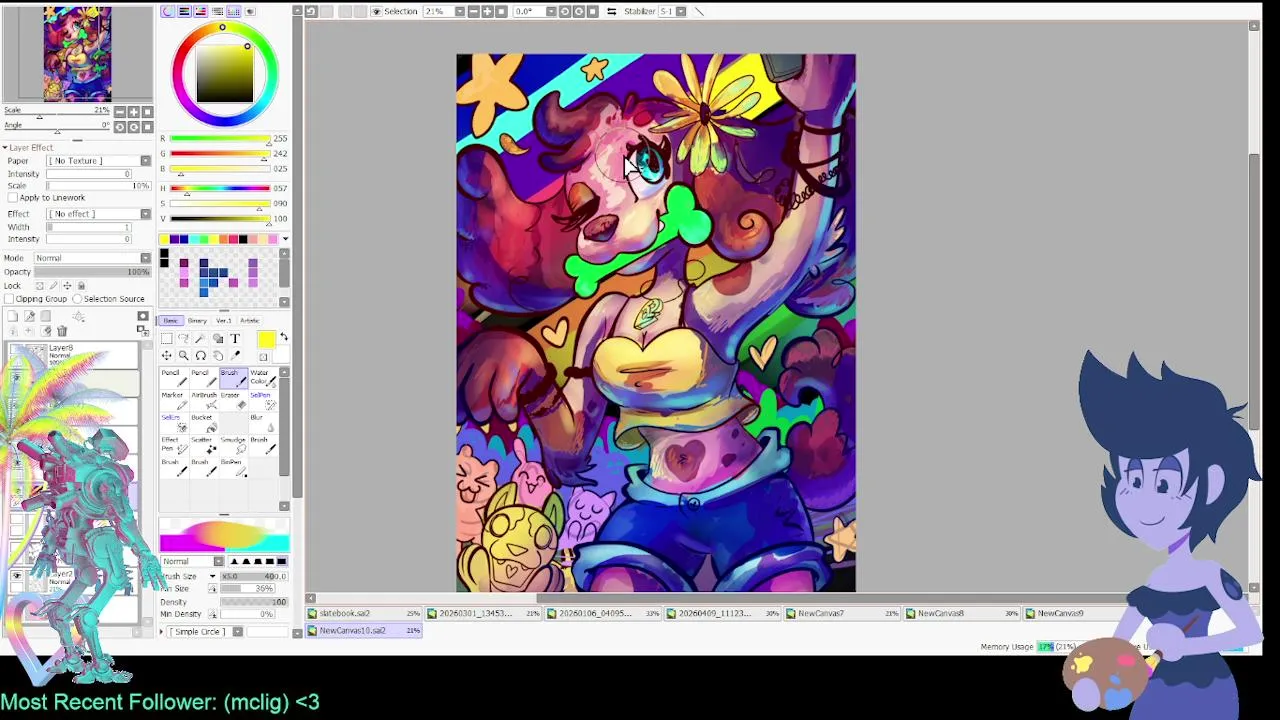The height and width of the screenshot is (720, 1280).
Task: Select the rectangular Selection tool
Action: (x=166, y=338)
